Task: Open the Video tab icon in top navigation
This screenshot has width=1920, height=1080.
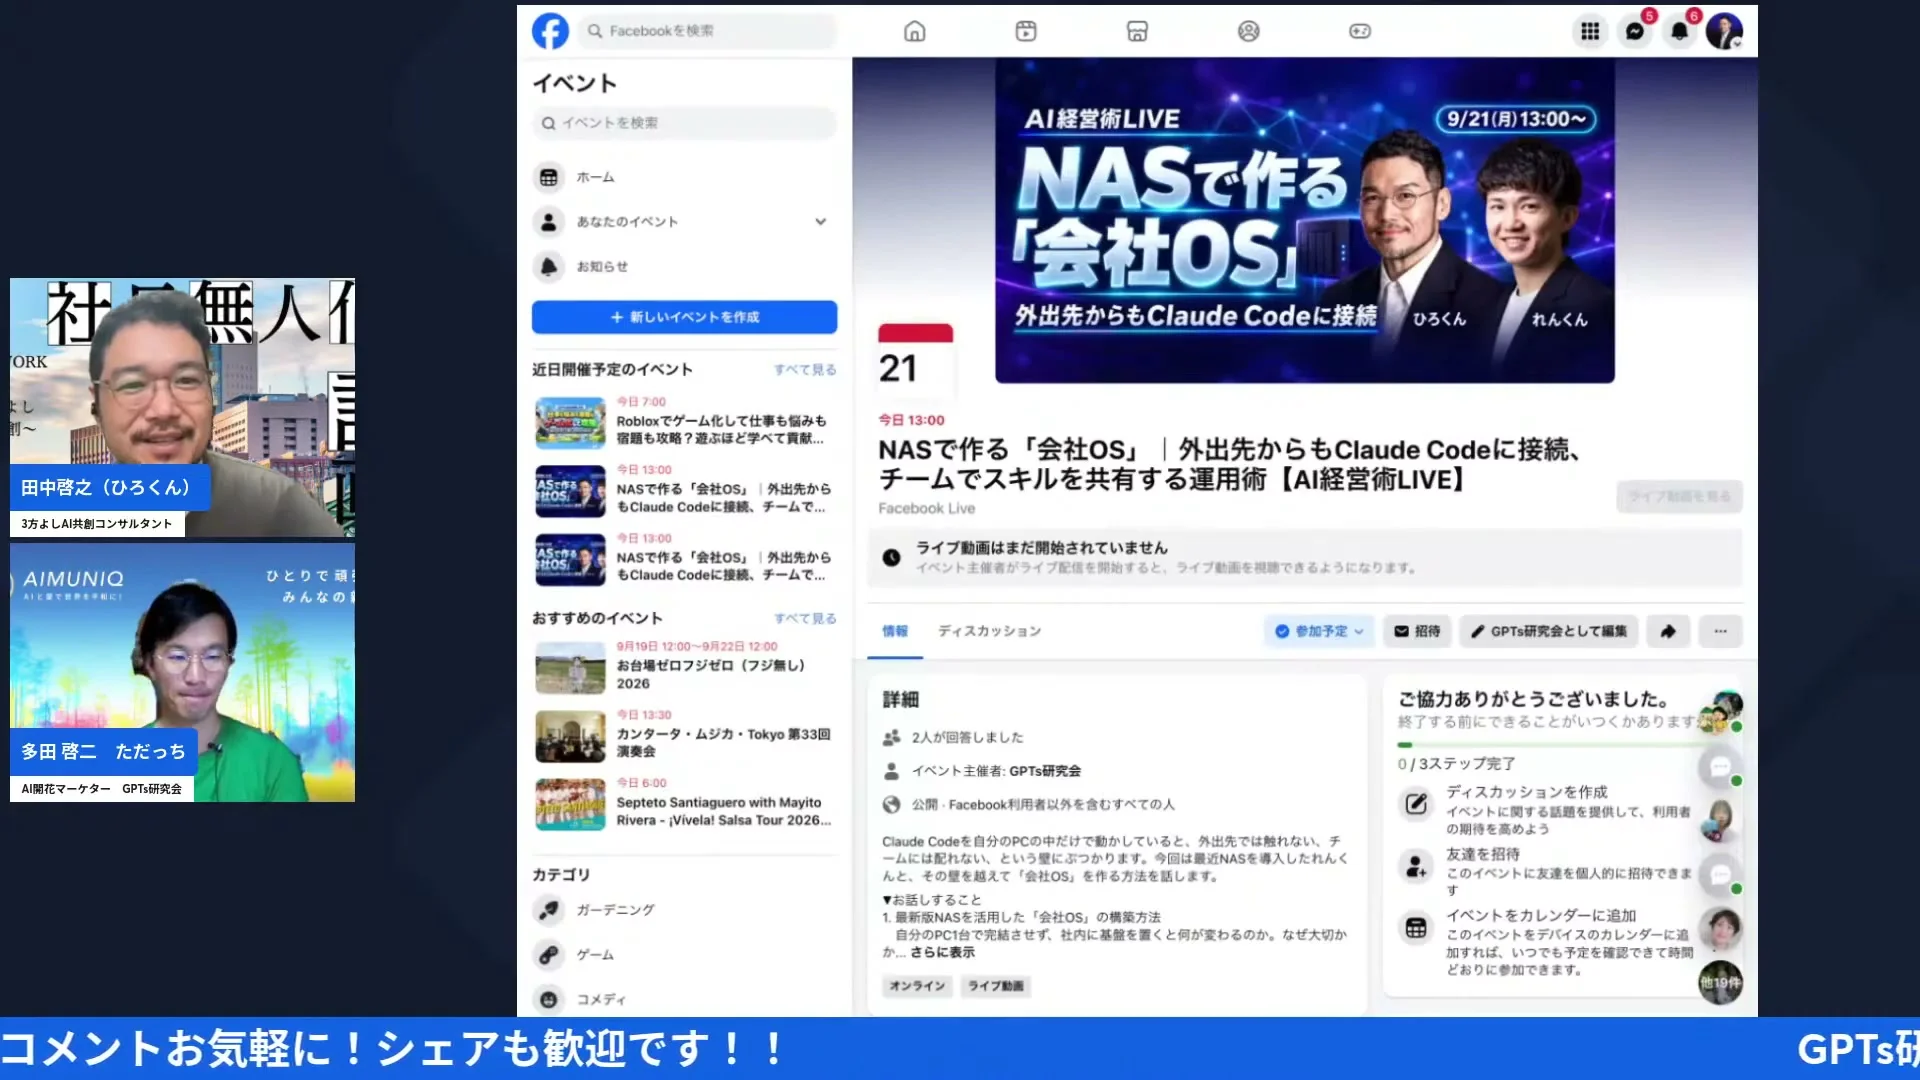Action: coord(1026,31)
